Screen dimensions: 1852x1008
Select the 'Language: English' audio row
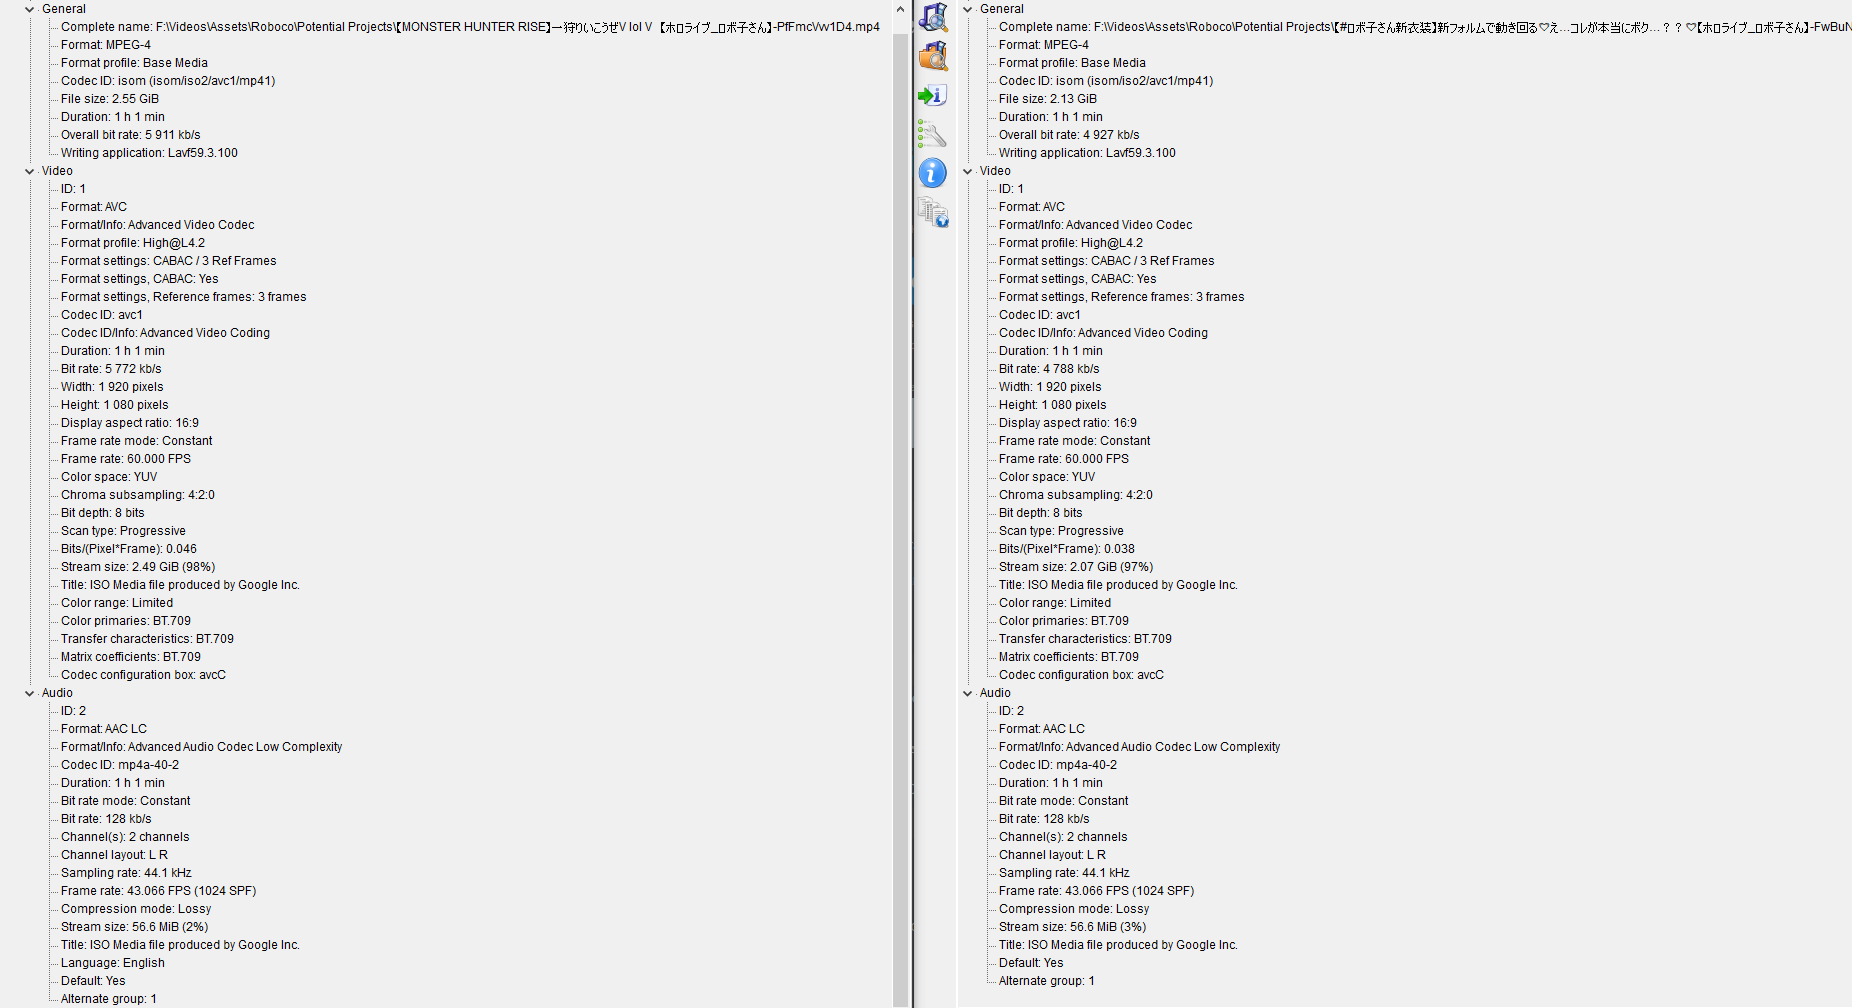113,963
